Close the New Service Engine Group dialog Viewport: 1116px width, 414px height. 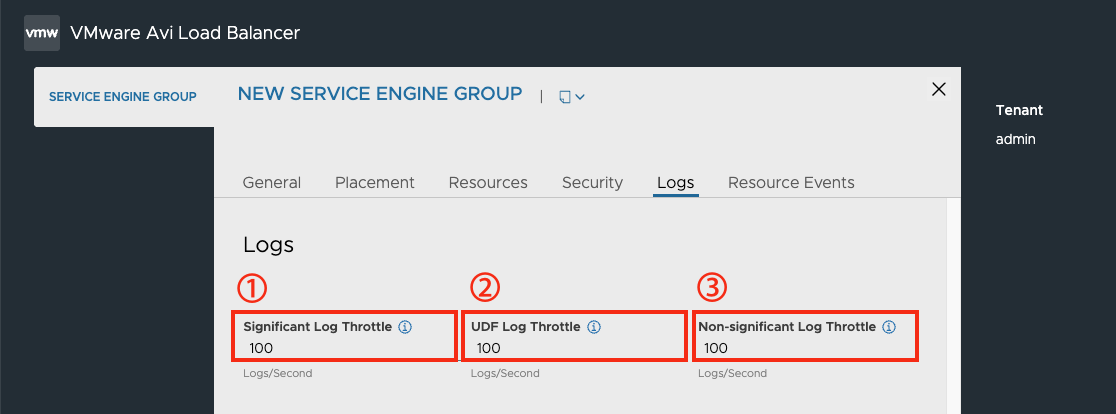[939, 89]
